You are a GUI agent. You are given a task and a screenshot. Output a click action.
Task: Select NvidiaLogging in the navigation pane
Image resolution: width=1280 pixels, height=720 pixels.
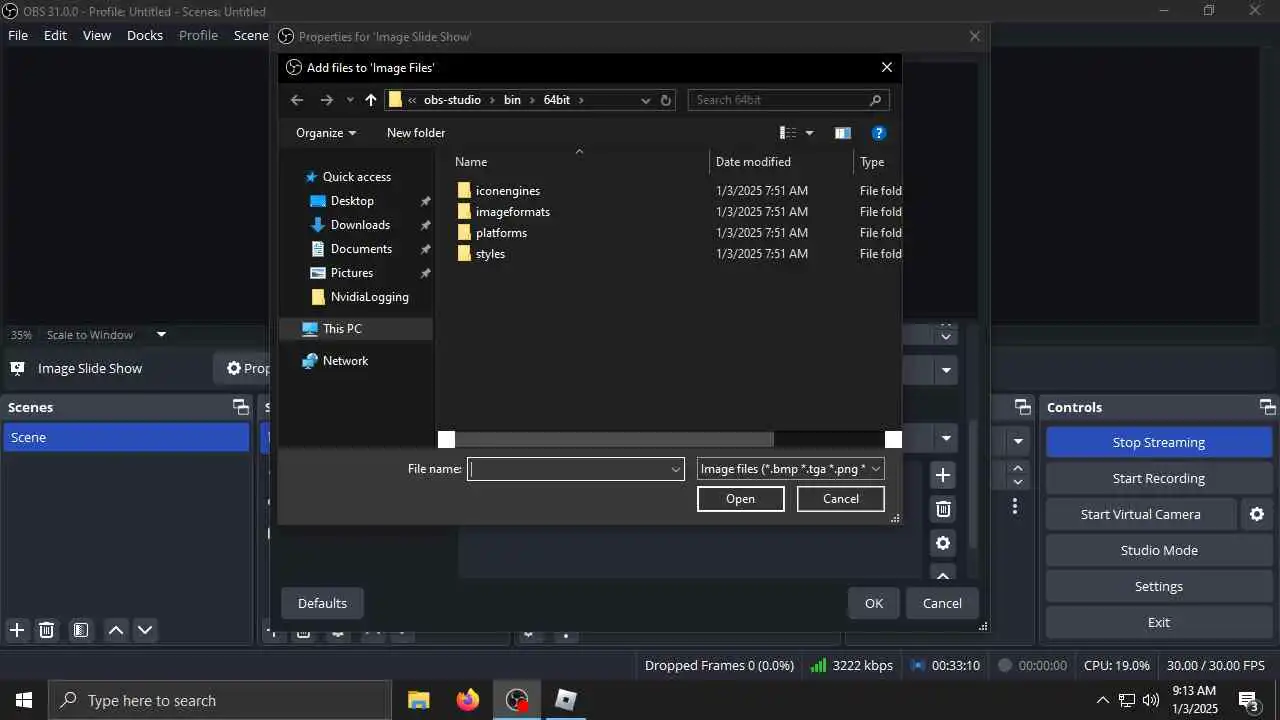click(x=369, y=297)
